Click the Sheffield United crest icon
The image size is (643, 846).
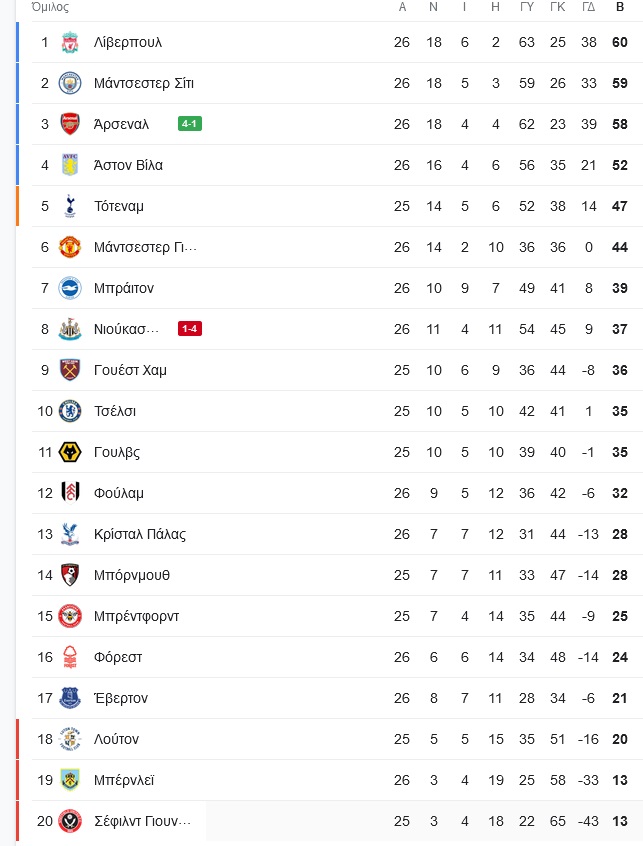pos(69,821)
